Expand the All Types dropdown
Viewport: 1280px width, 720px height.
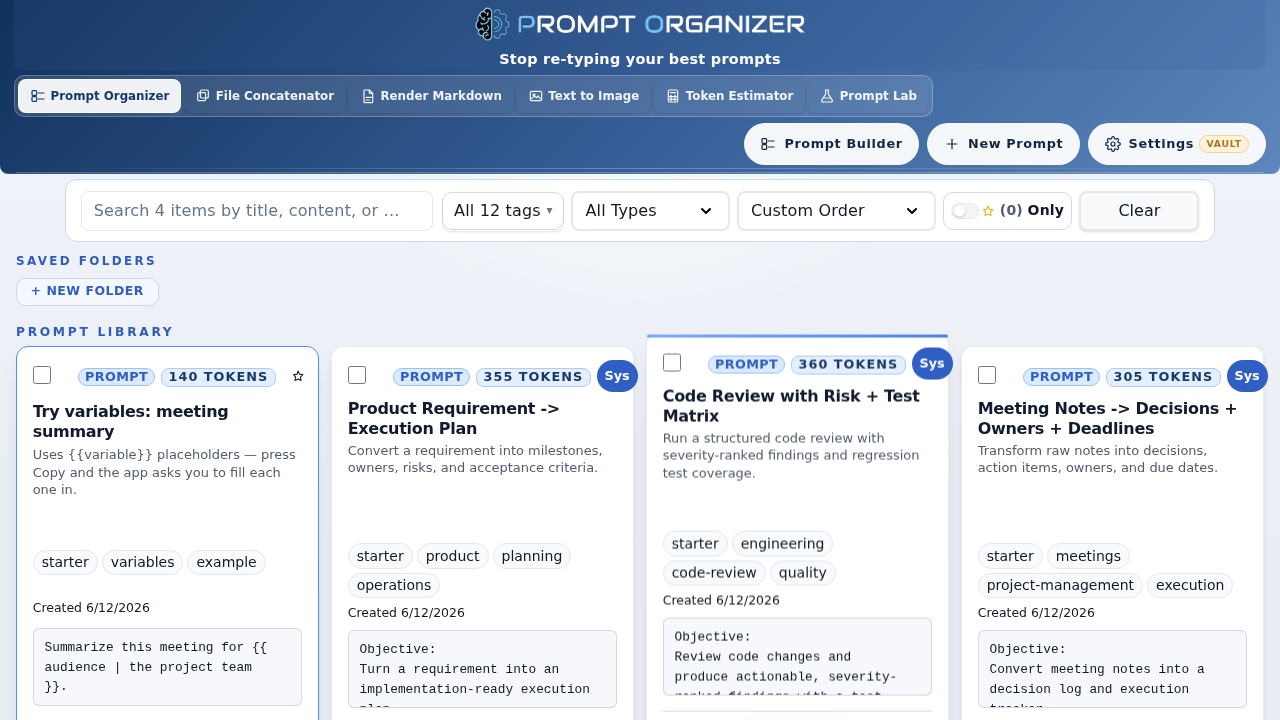(x=650, y=211)
